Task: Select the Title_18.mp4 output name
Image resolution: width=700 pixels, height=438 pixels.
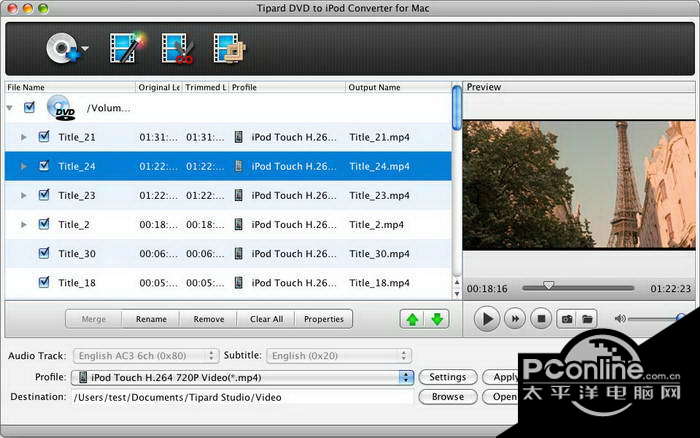Action: pos(379,283)
